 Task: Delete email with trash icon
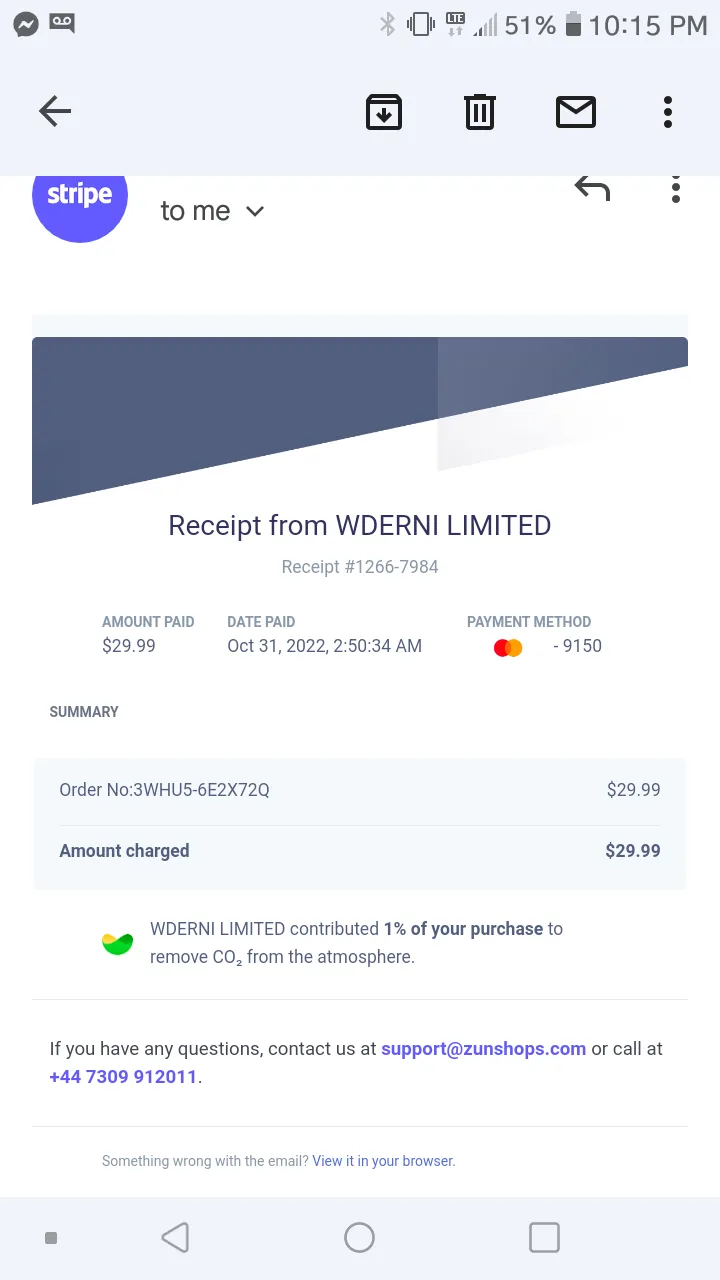480,111
